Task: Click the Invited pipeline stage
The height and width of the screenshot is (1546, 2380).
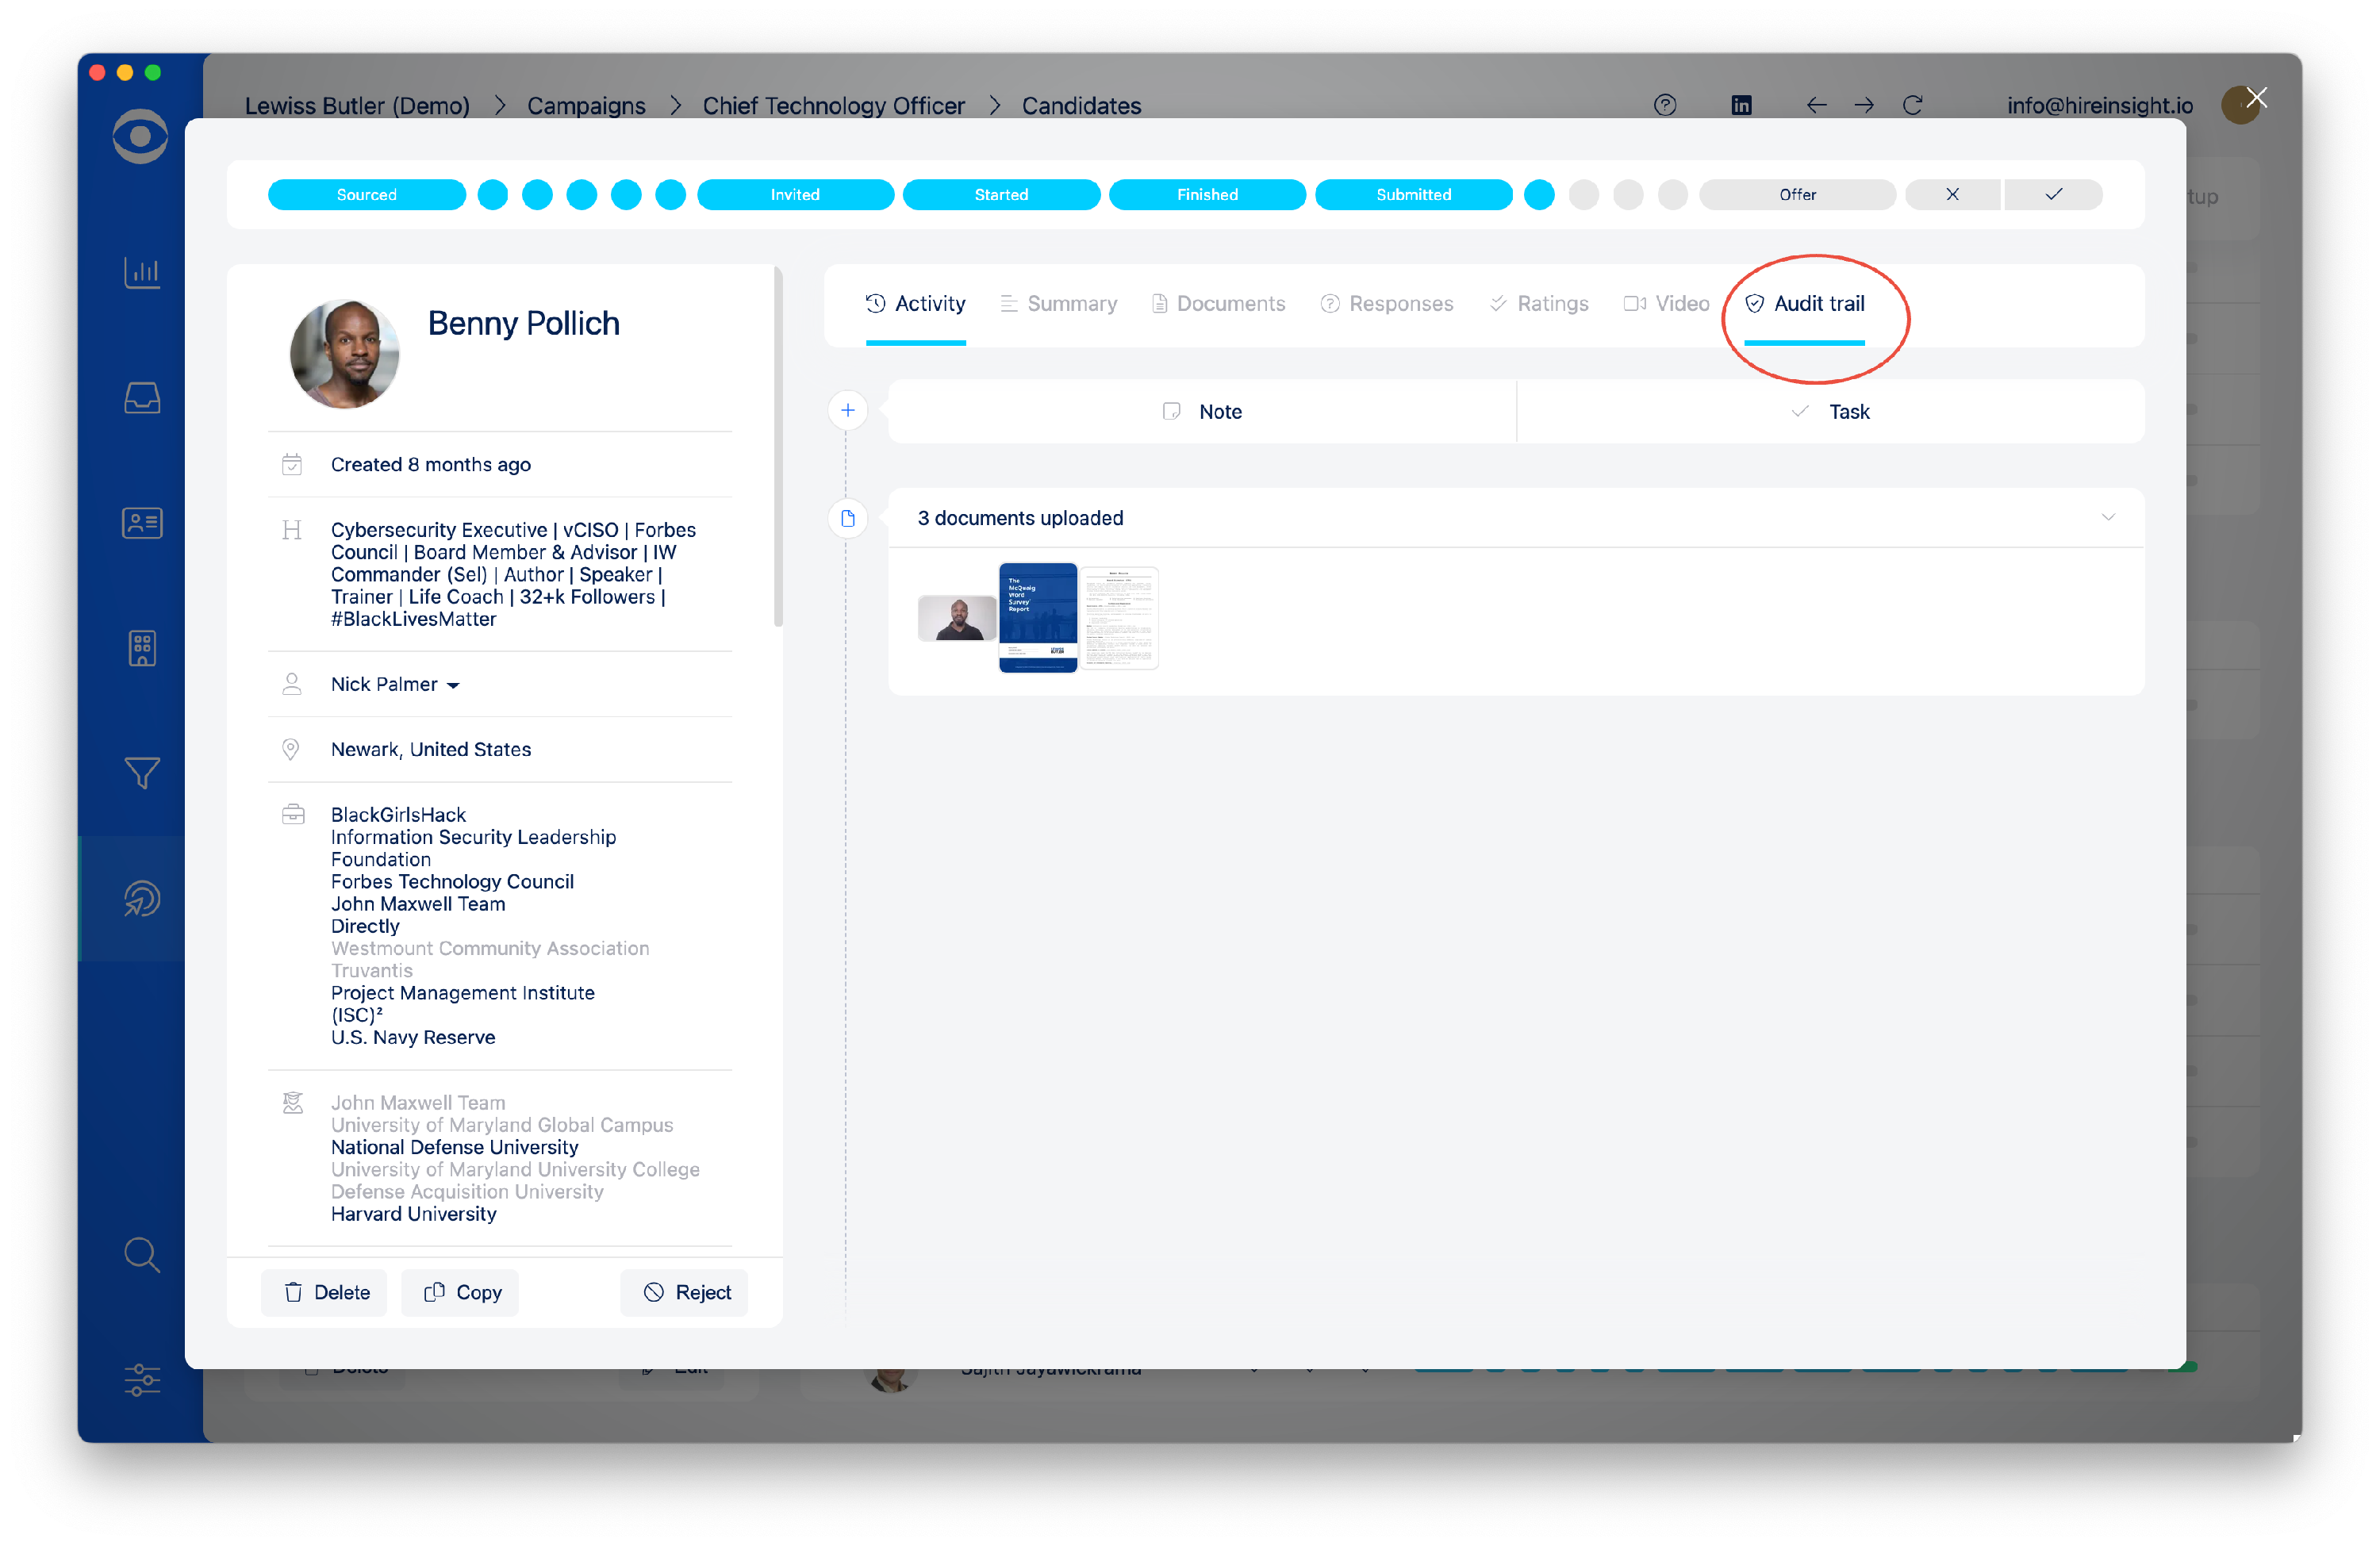Action: 795,194
